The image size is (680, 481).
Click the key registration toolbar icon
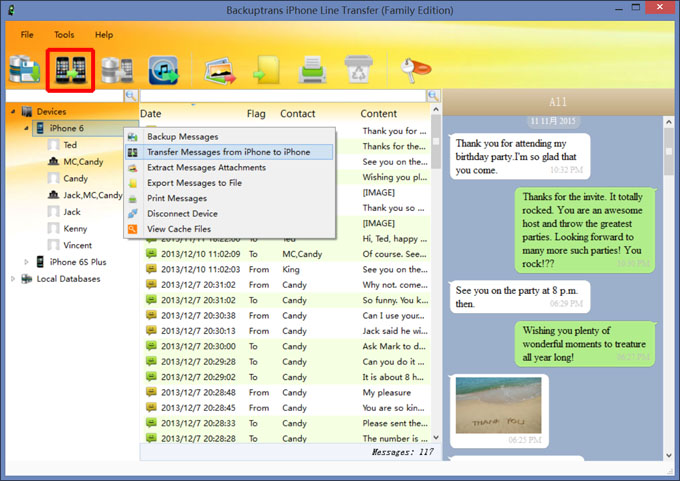tap(415, 70)
